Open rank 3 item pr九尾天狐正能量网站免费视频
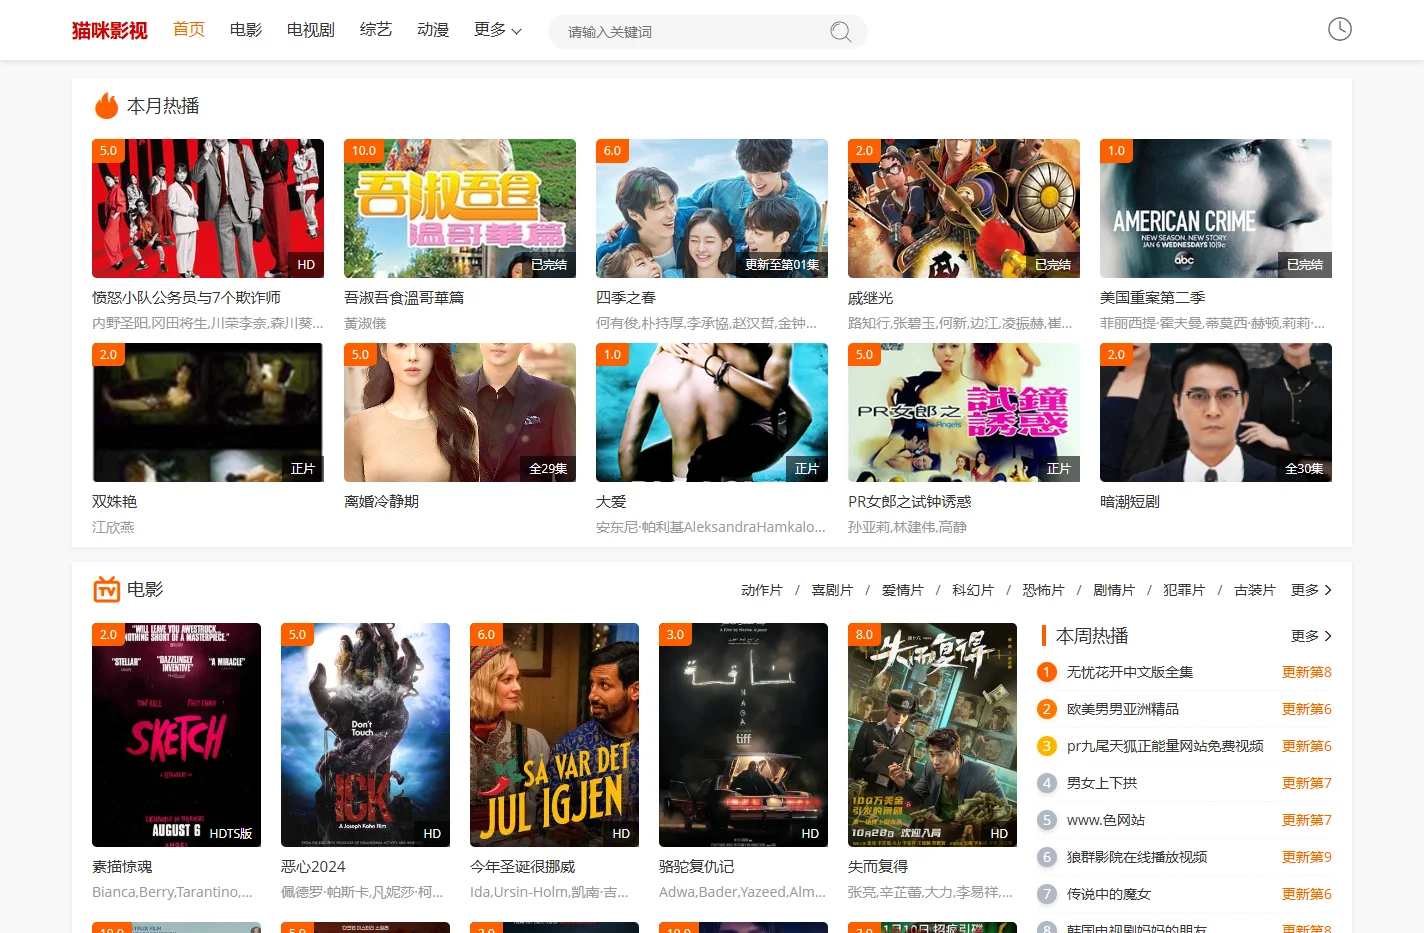 pos(1165,746)
